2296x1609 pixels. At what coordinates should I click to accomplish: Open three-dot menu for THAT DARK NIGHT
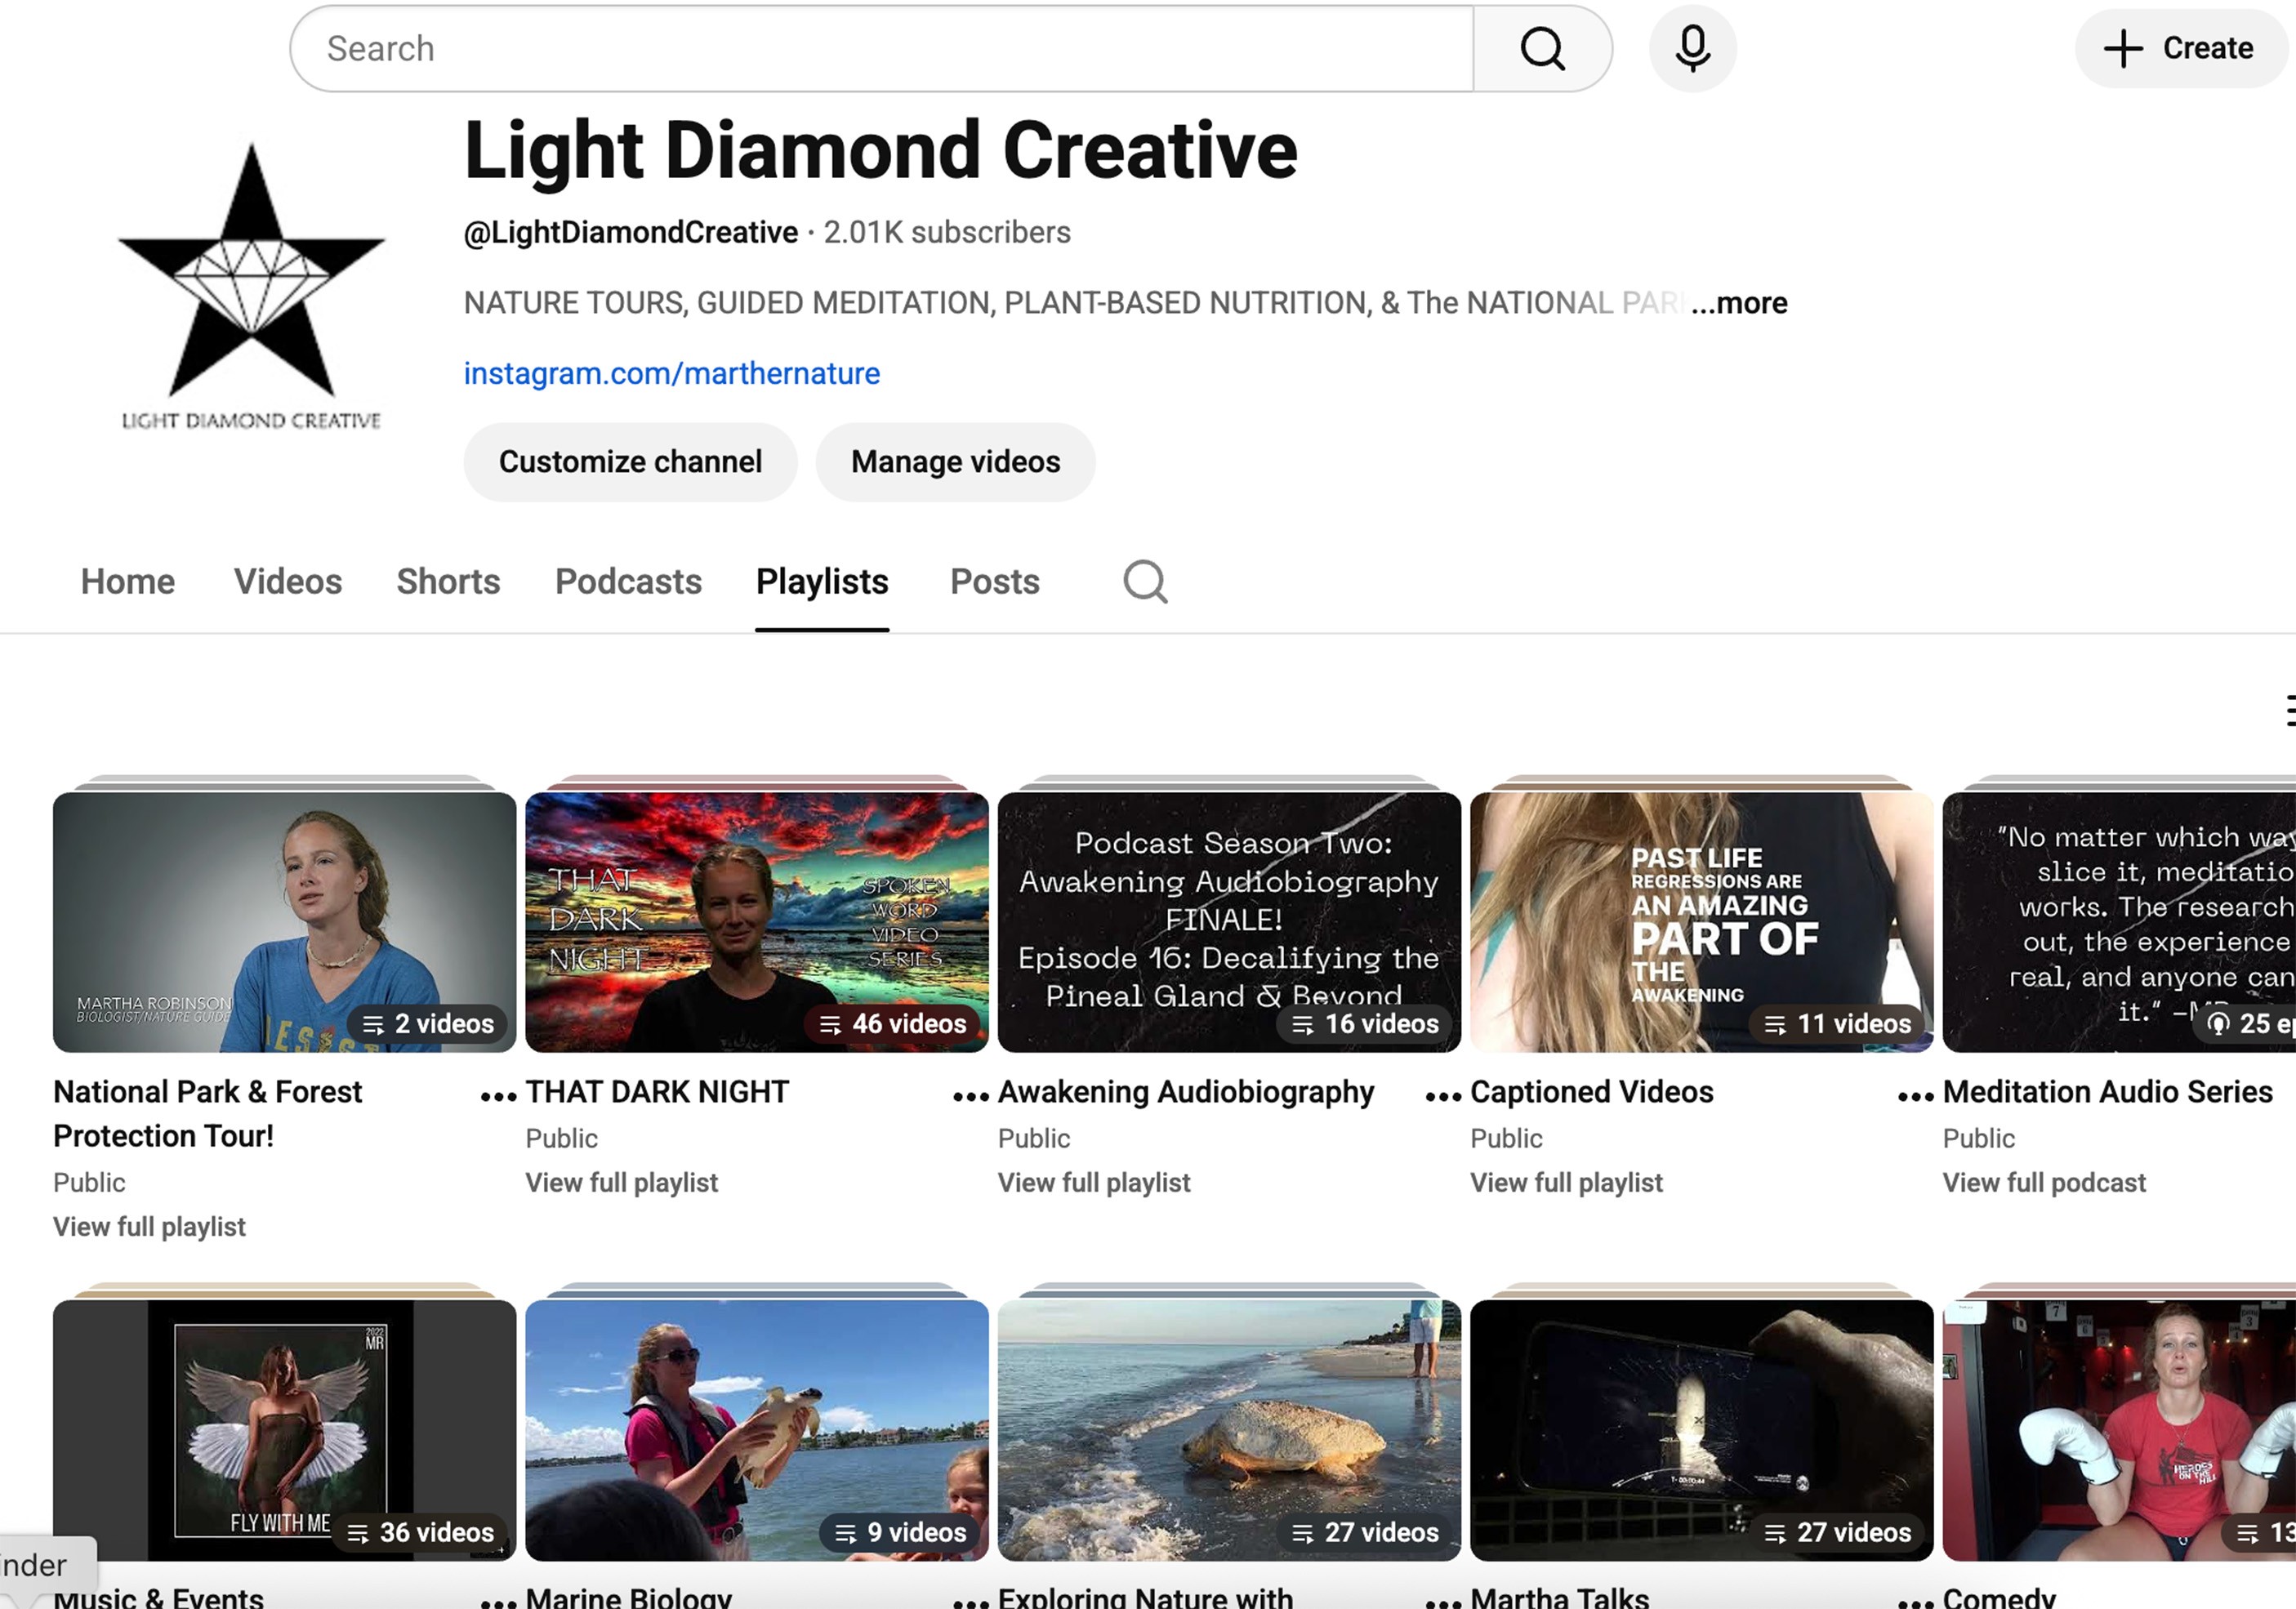[970, 1096]
